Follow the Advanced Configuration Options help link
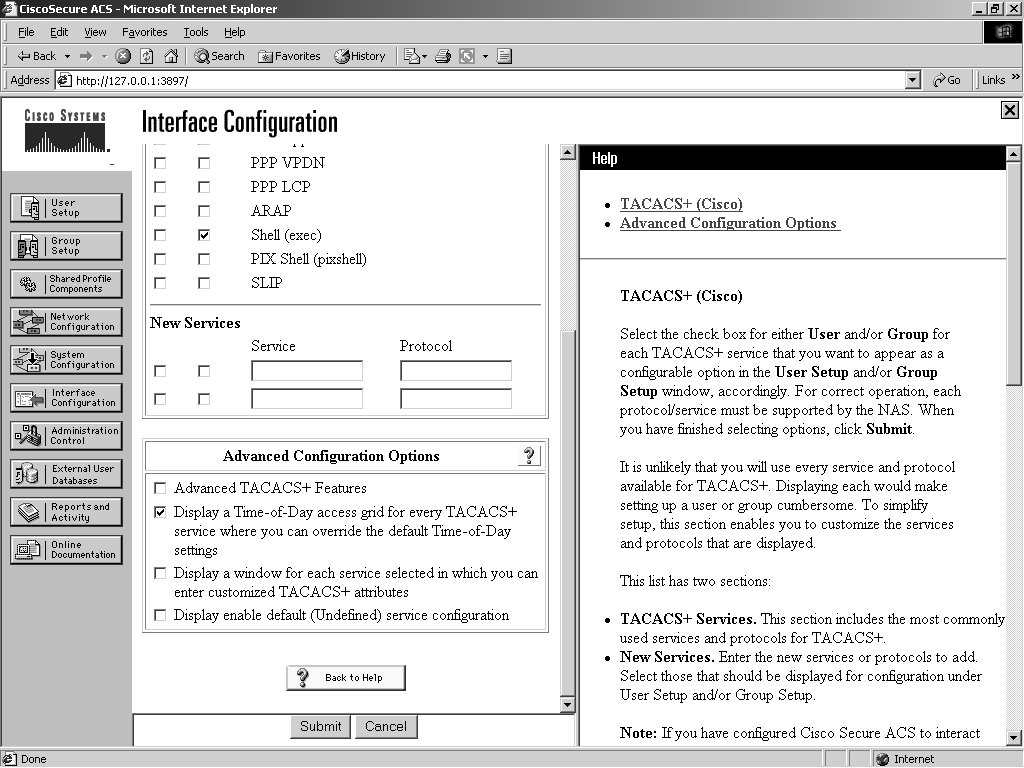This screenshot has height=768, width=1024. (x=729, y=223)
